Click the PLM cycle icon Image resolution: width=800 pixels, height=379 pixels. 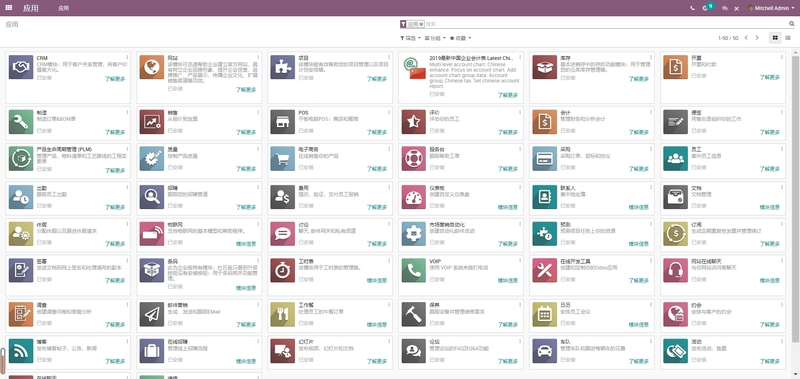21,159
